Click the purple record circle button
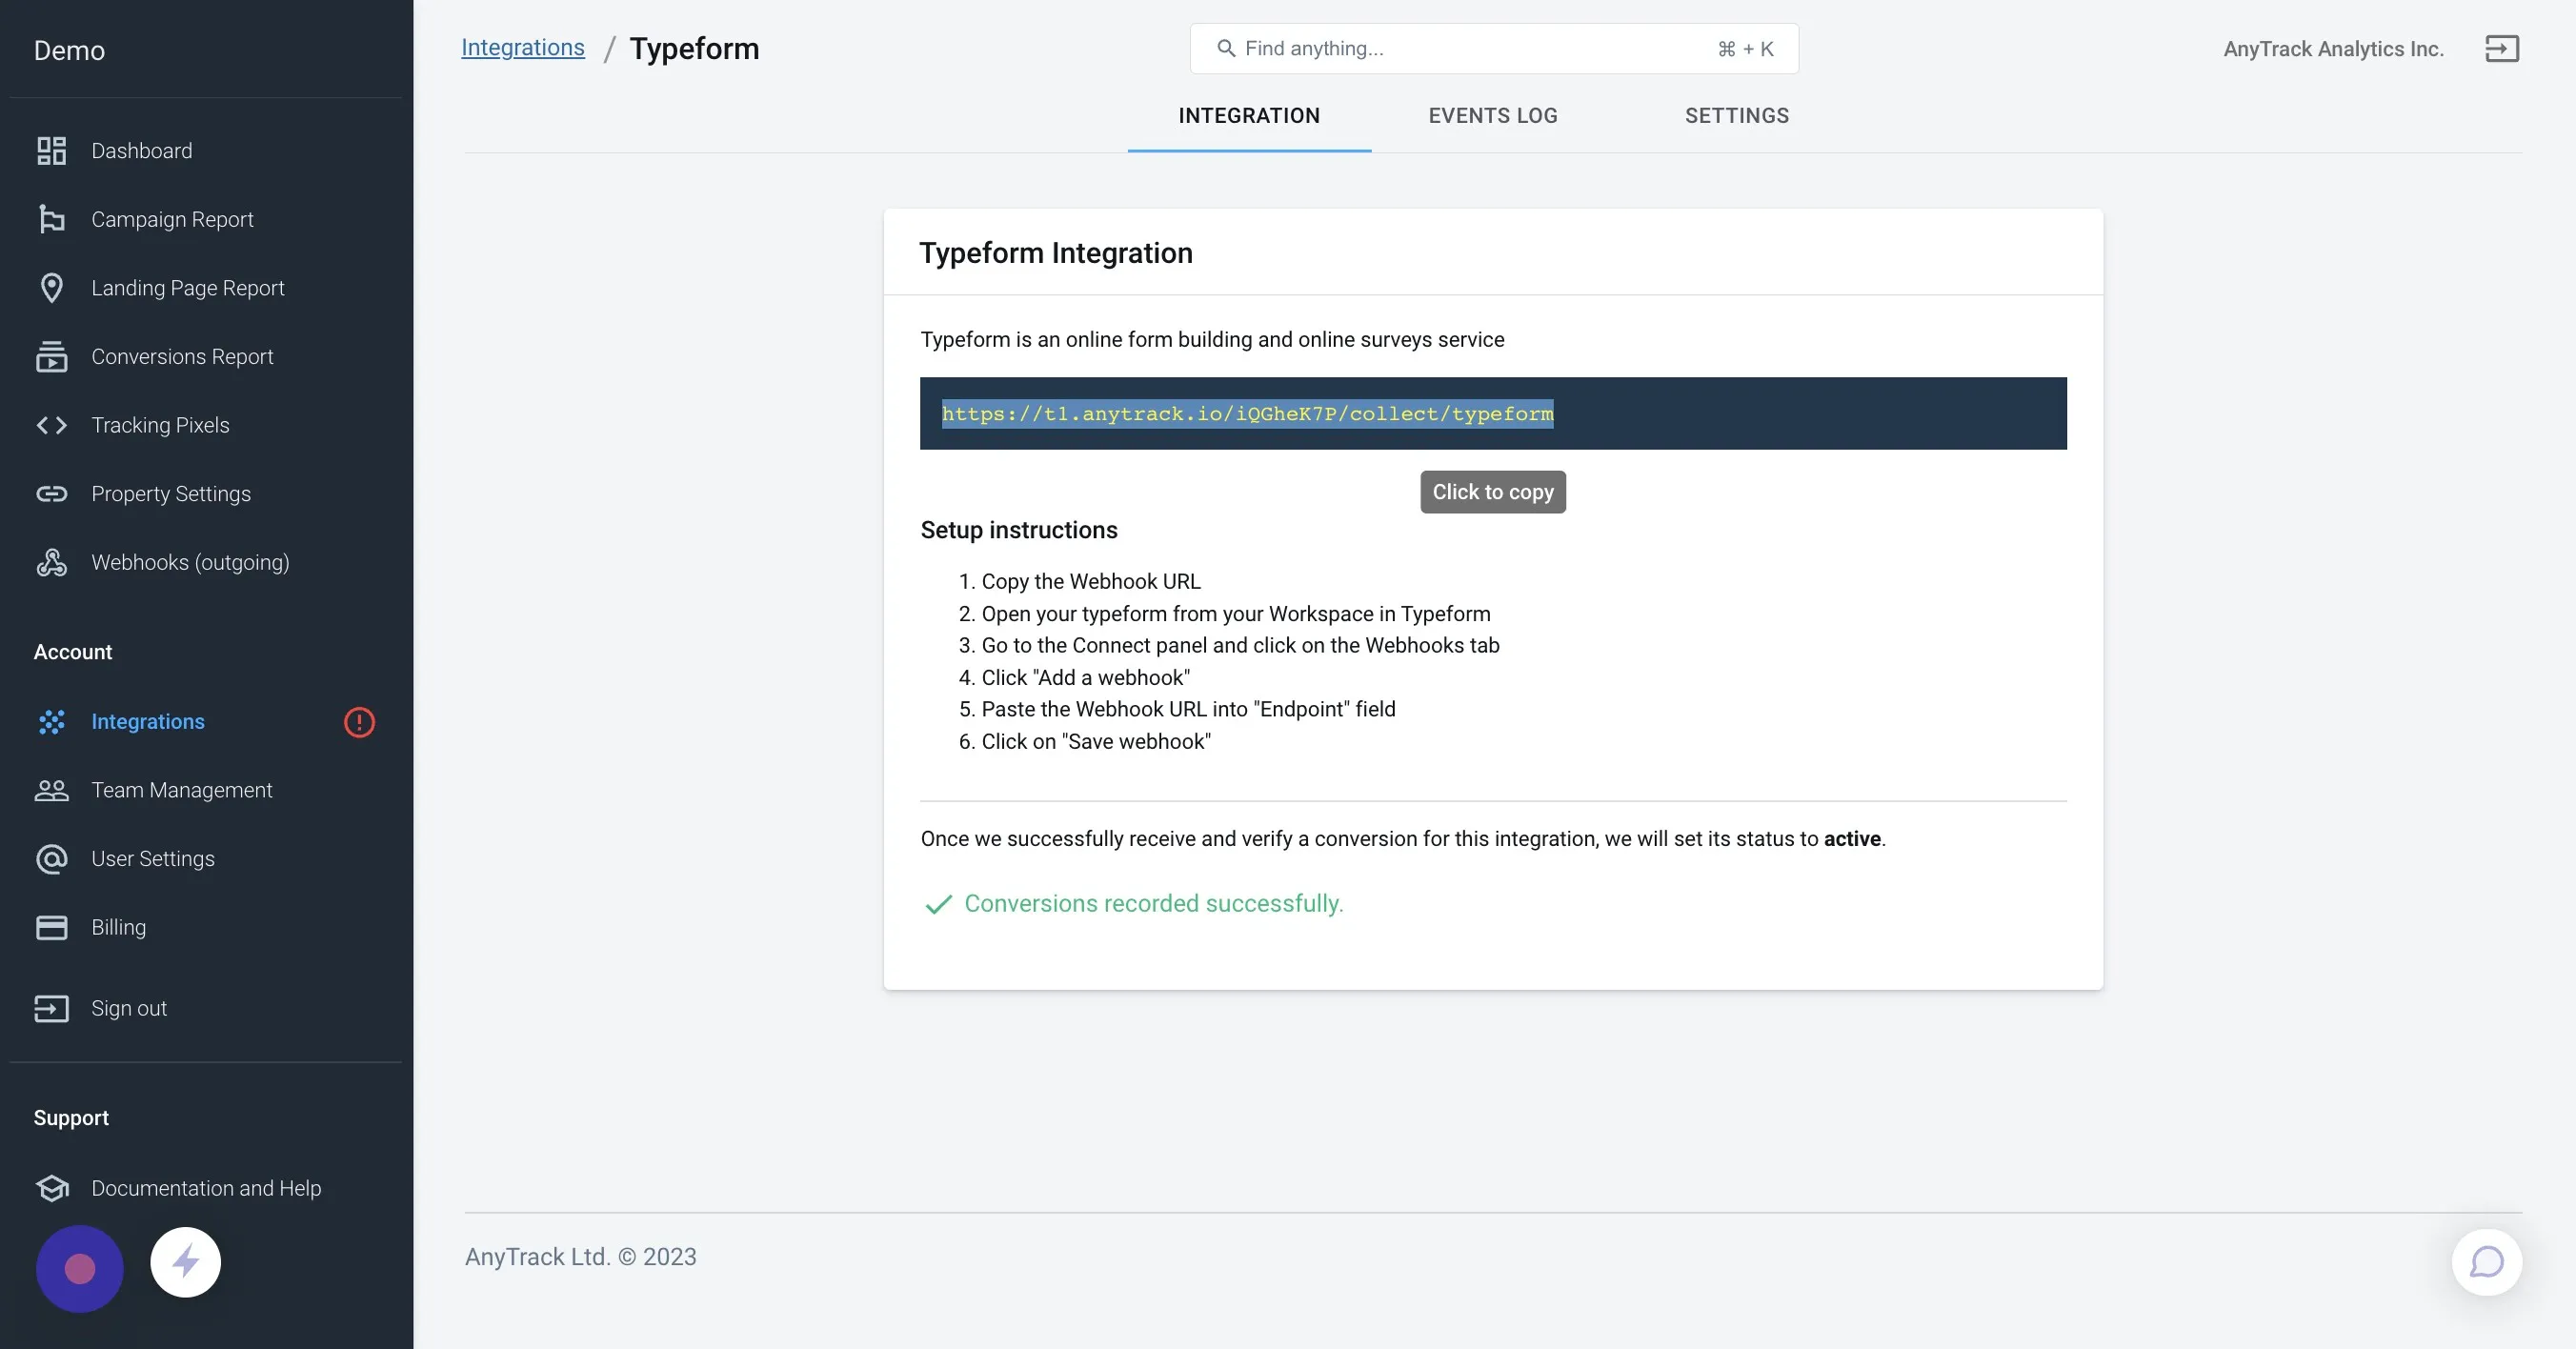The width and height of the screenshot is (2576, 1349). pos(80,1269)
